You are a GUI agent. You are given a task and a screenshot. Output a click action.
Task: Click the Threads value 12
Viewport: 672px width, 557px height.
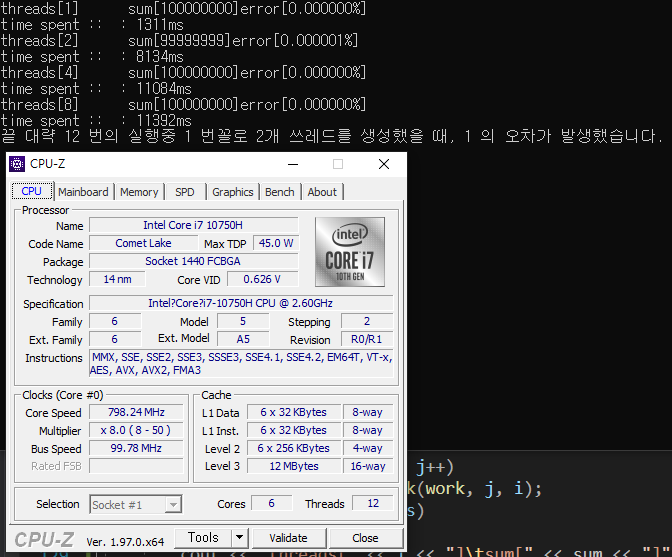pos(373,503)
